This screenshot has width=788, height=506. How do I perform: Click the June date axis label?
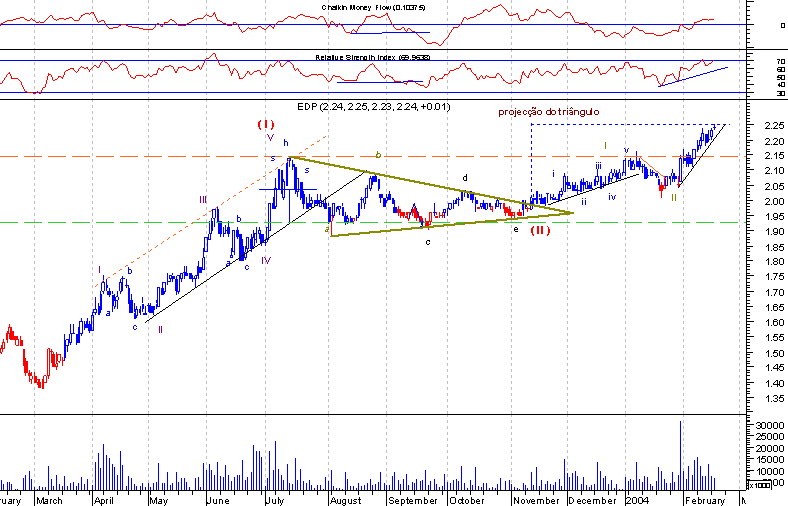[x=218, y=500]
